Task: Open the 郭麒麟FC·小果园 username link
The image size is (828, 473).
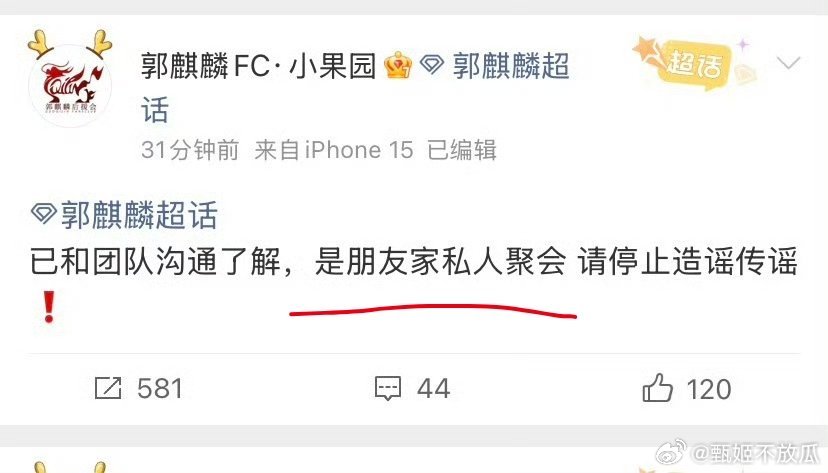Action: [258, 65]
